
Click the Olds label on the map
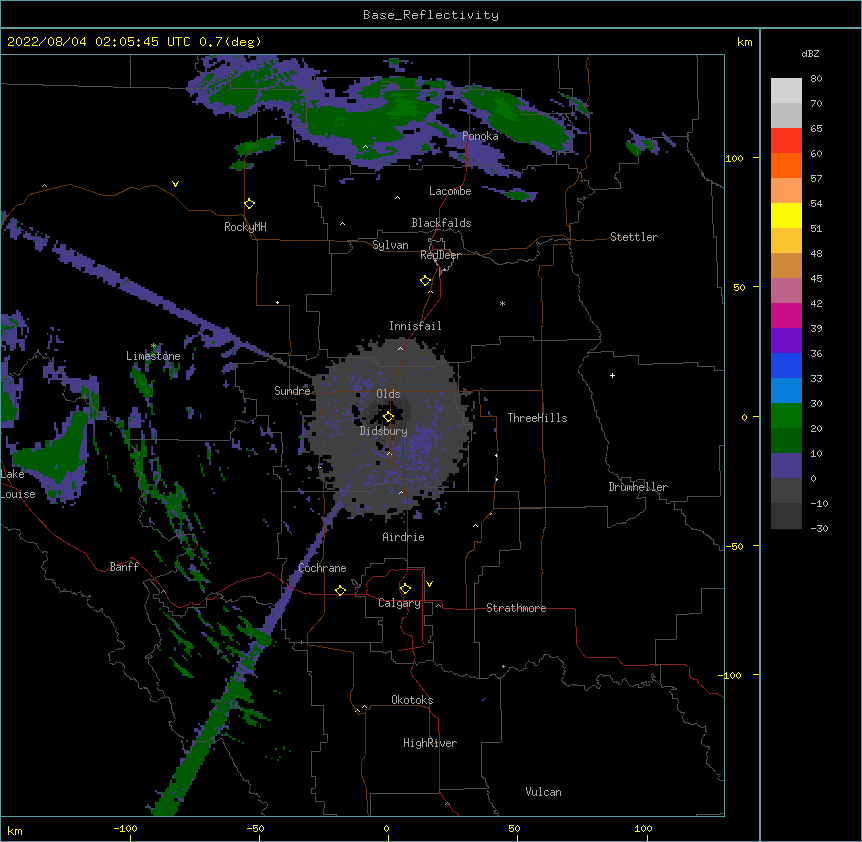click(388, 394)
